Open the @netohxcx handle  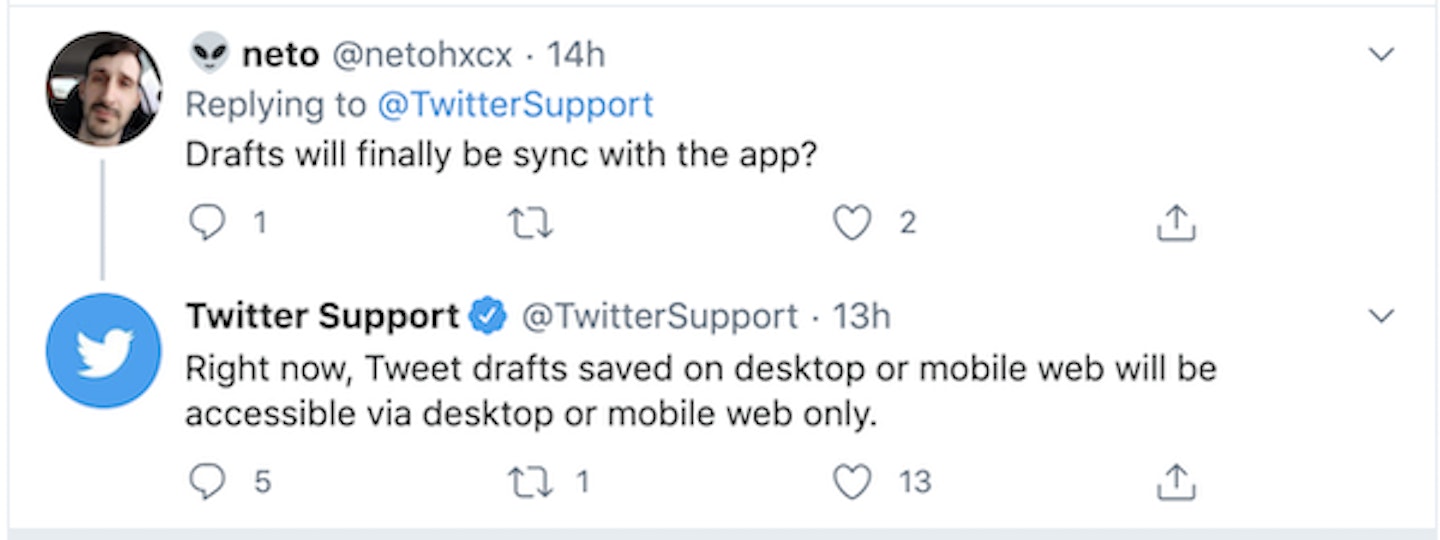pyautogui.click(x=421, y=55)
